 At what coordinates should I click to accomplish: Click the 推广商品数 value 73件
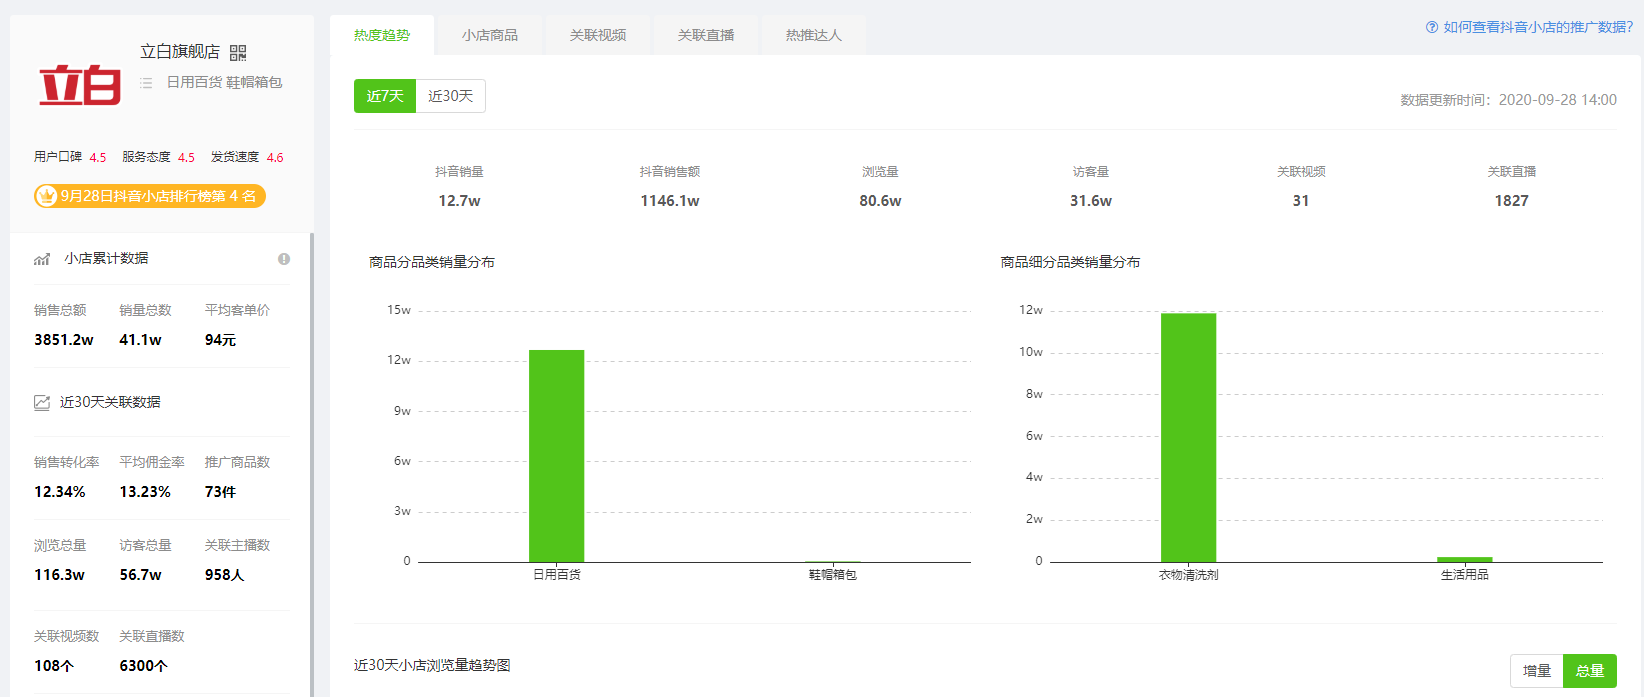point(221,492)
